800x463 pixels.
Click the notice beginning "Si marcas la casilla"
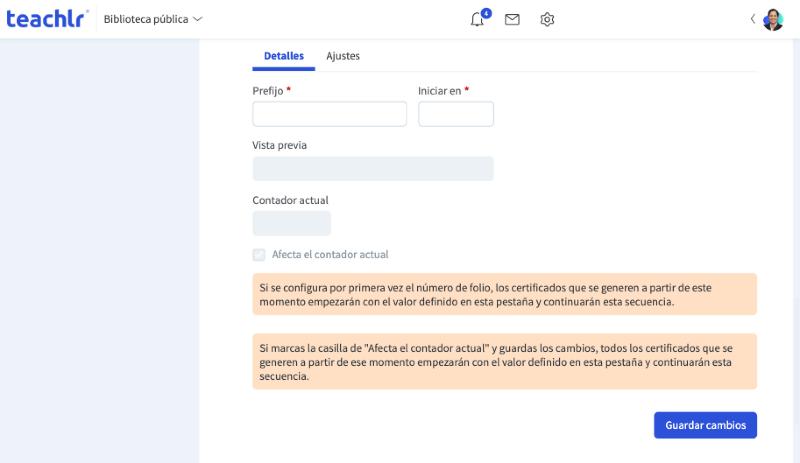point(505,361)
